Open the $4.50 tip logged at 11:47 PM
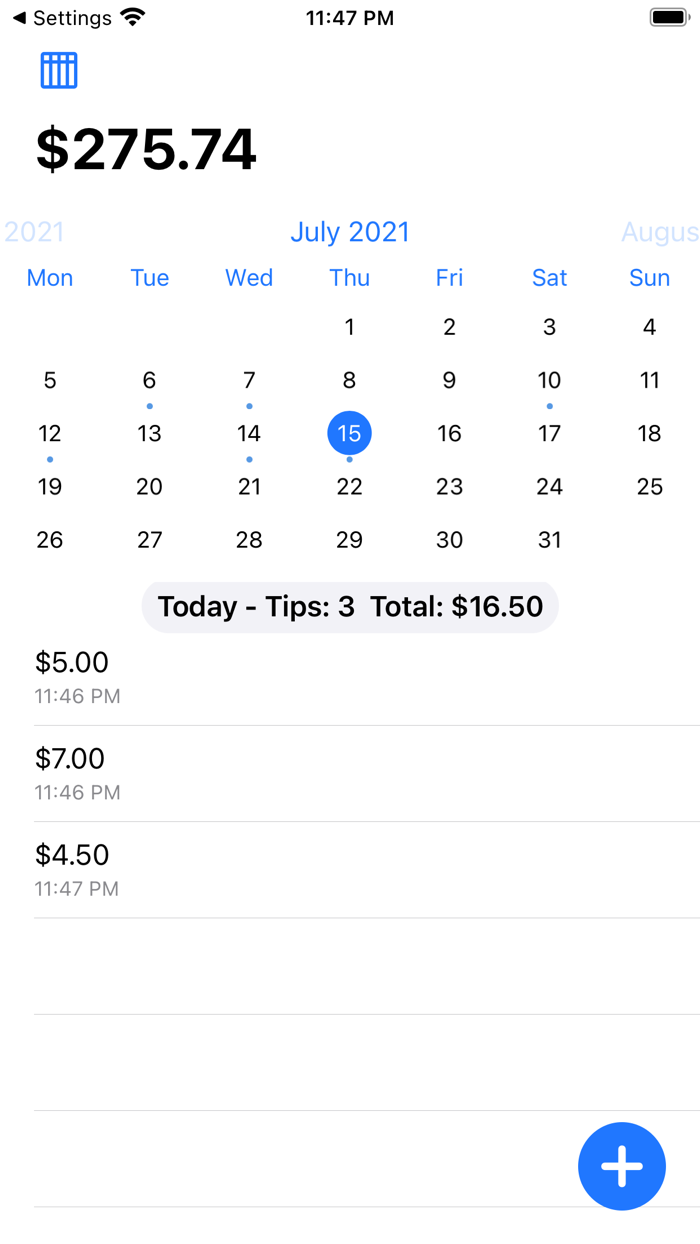700x1244 pixels. pyautogui.click(x=72, y=855)
